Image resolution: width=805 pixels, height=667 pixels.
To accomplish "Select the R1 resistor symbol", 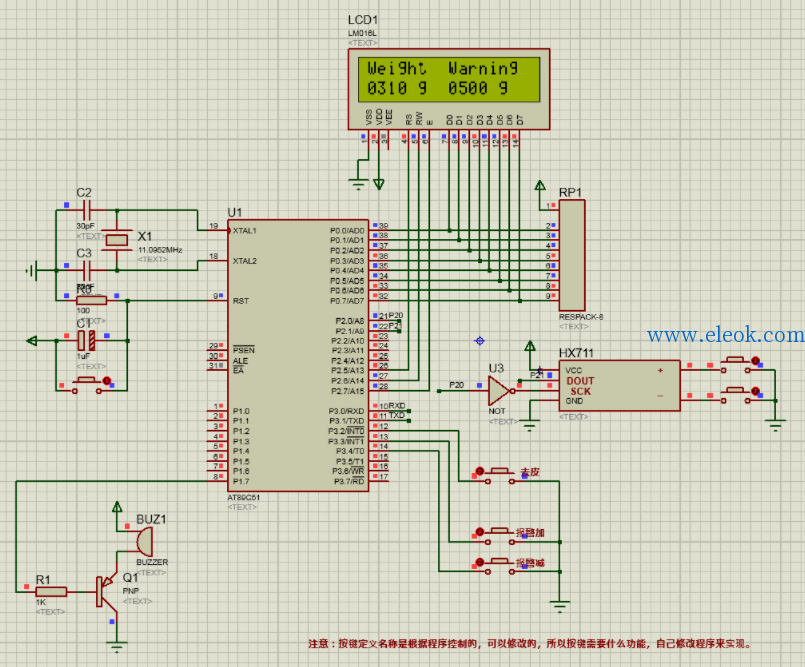I will tap(51, 592).
